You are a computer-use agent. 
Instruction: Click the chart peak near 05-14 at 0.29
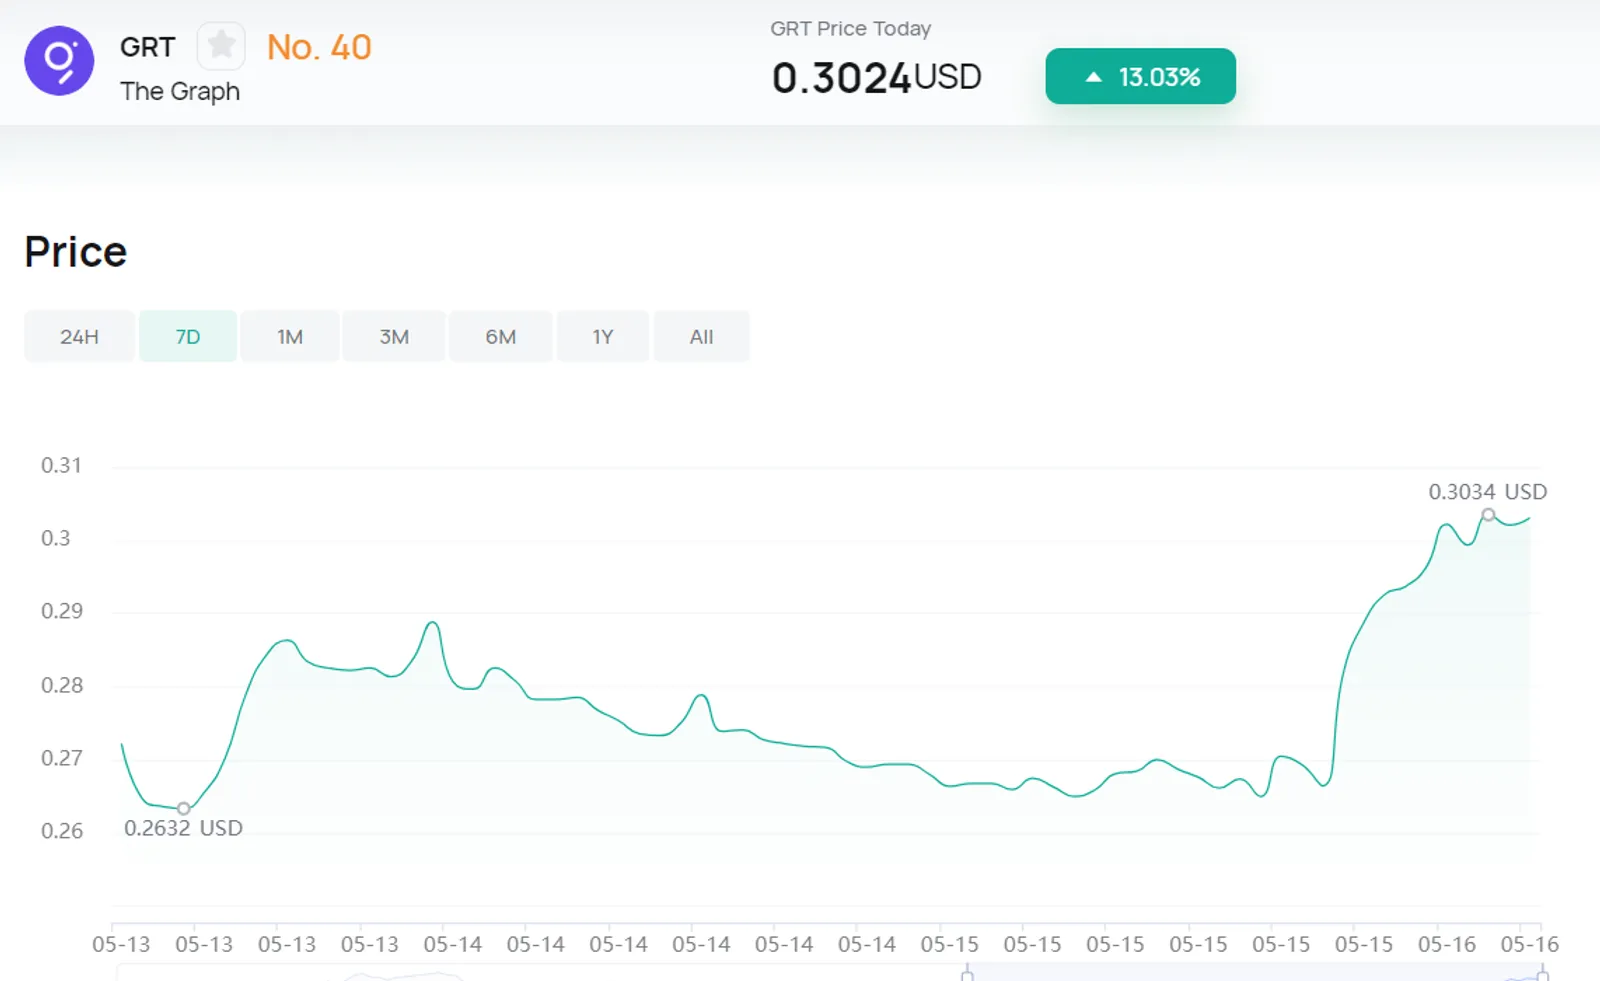point(432,623)
